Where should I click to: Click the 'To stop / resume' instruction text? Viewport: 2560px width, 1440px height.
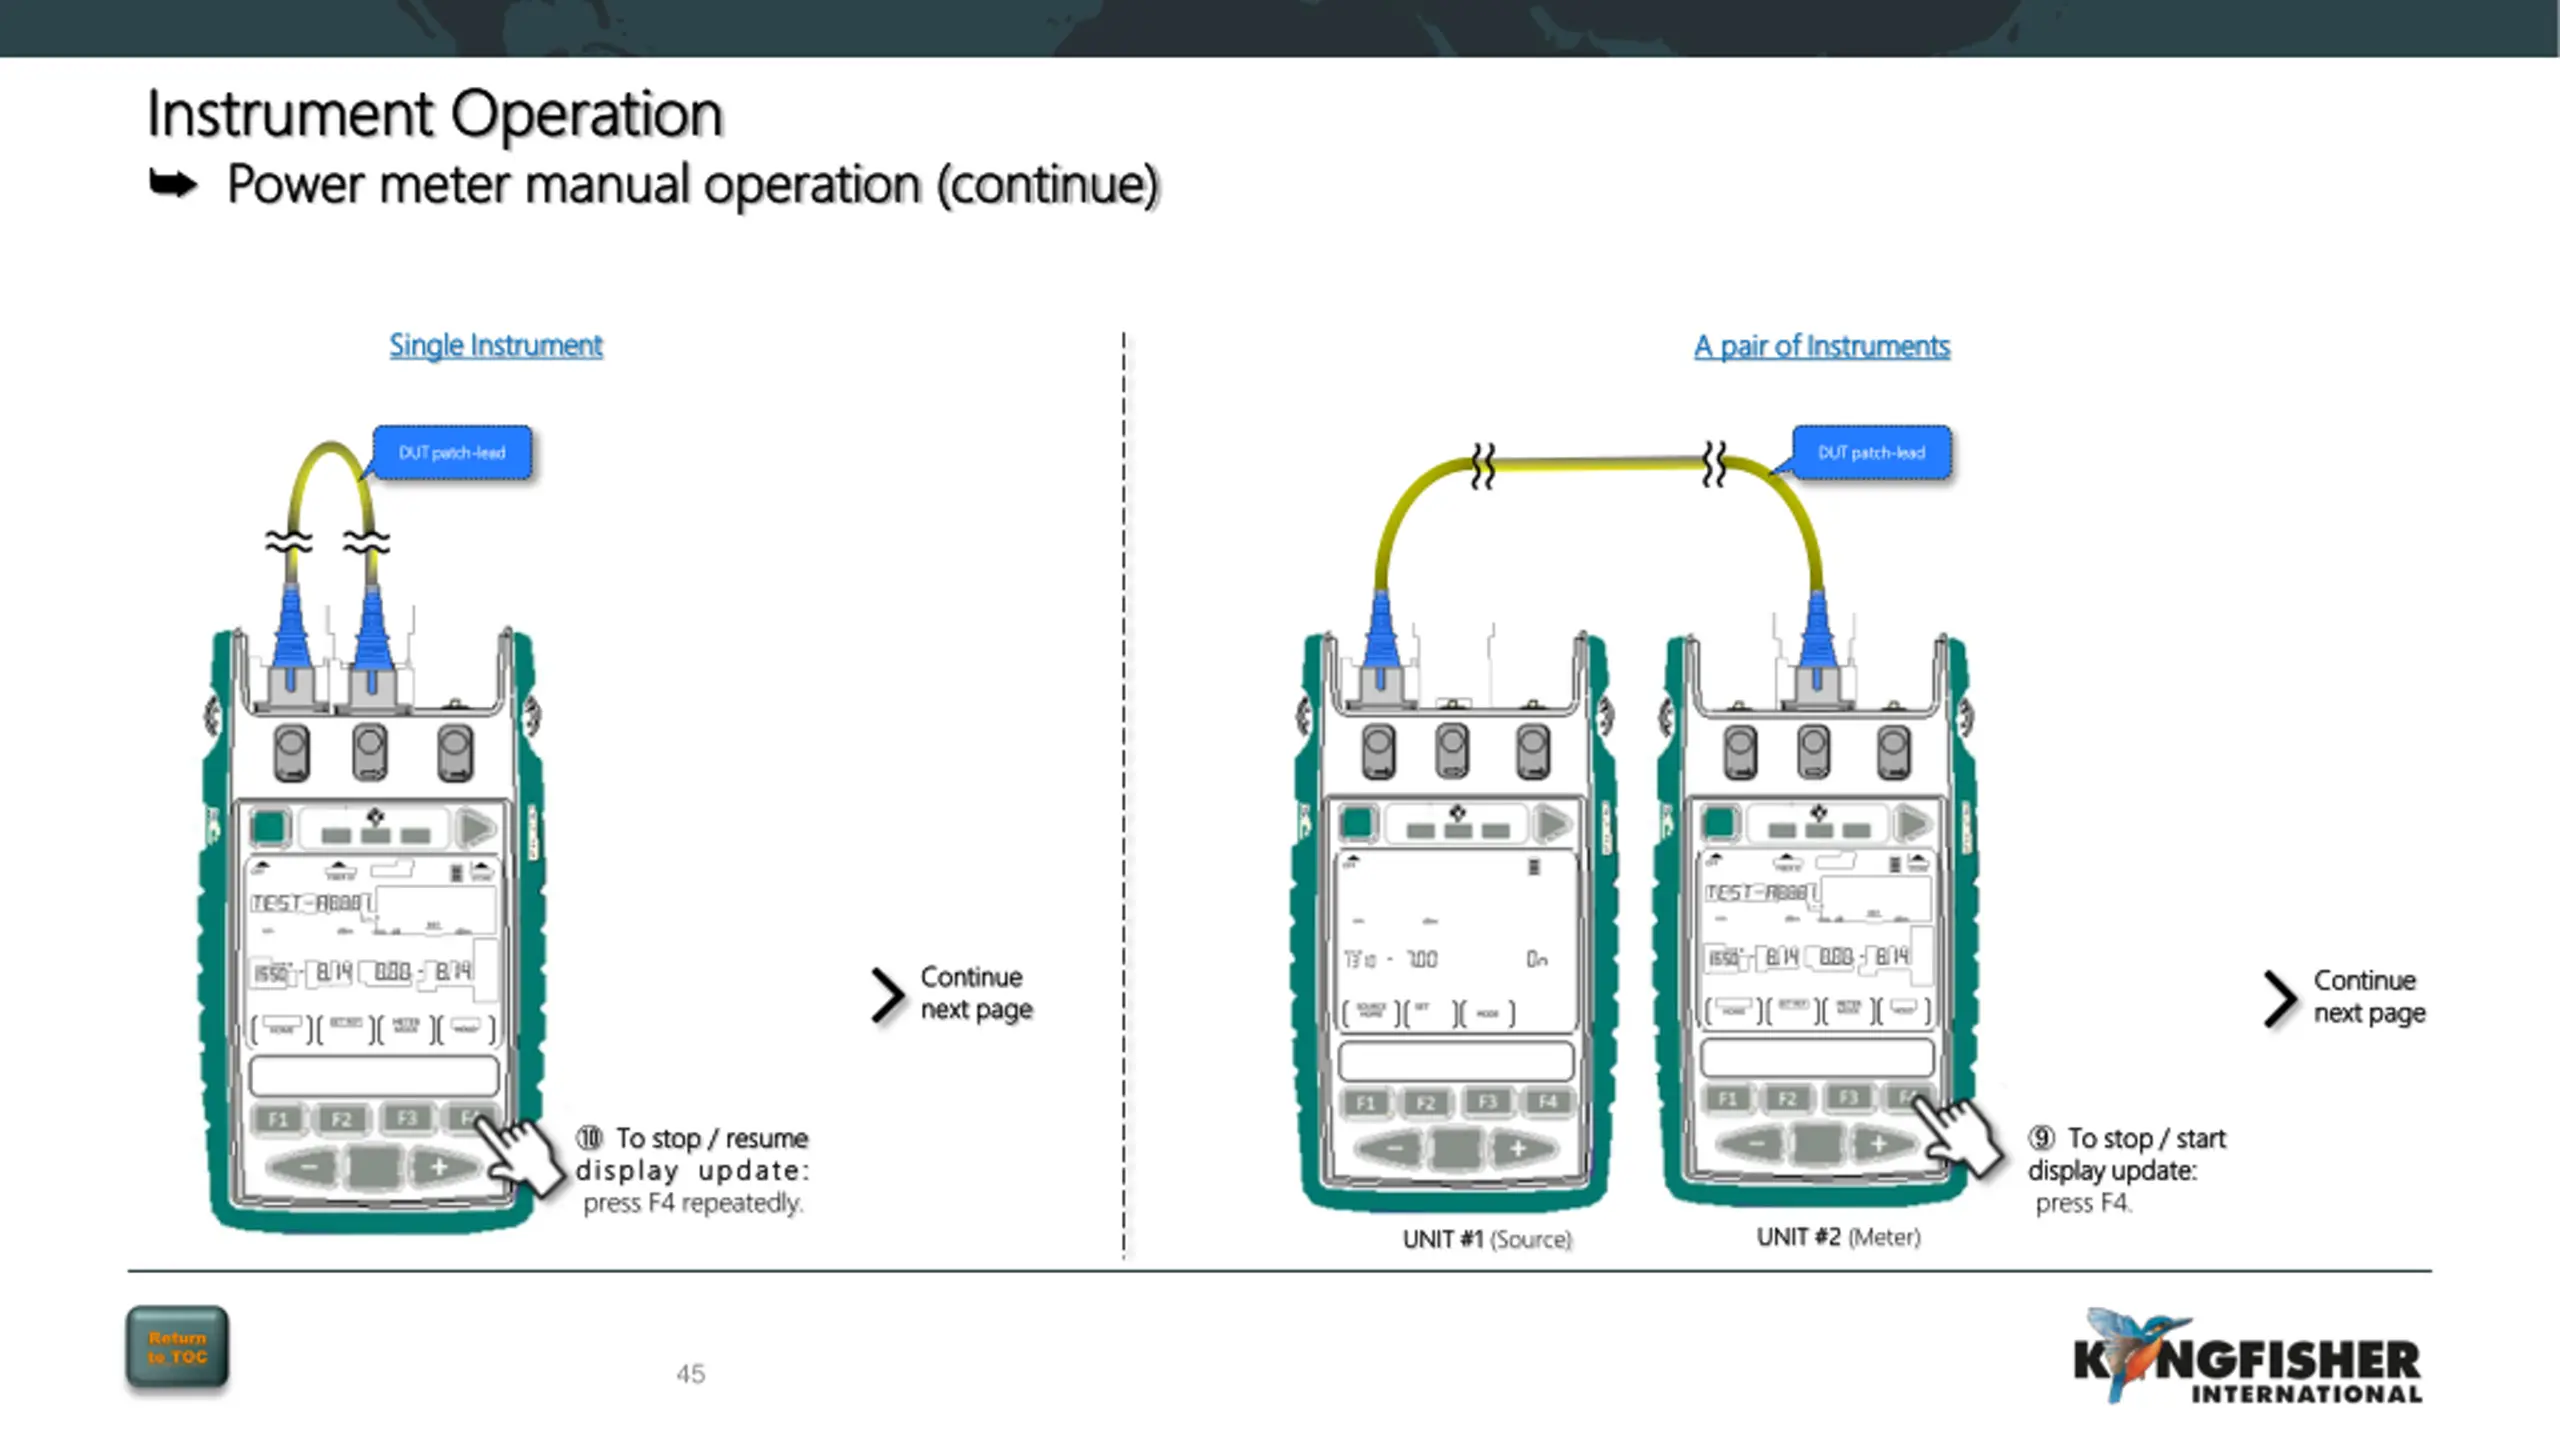(712, 1138)
